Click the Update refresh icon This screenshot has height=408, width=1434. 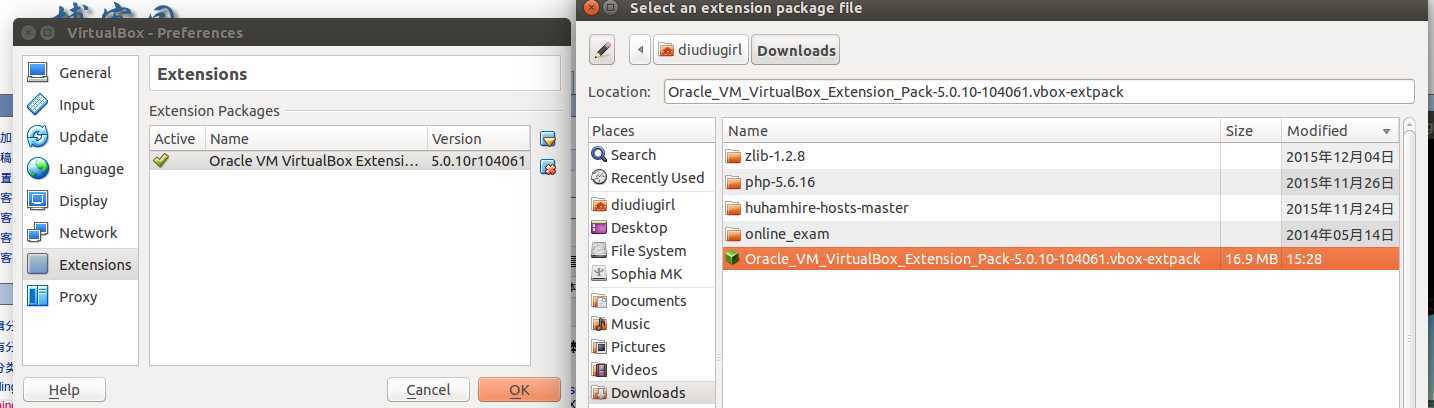(38, 136)
